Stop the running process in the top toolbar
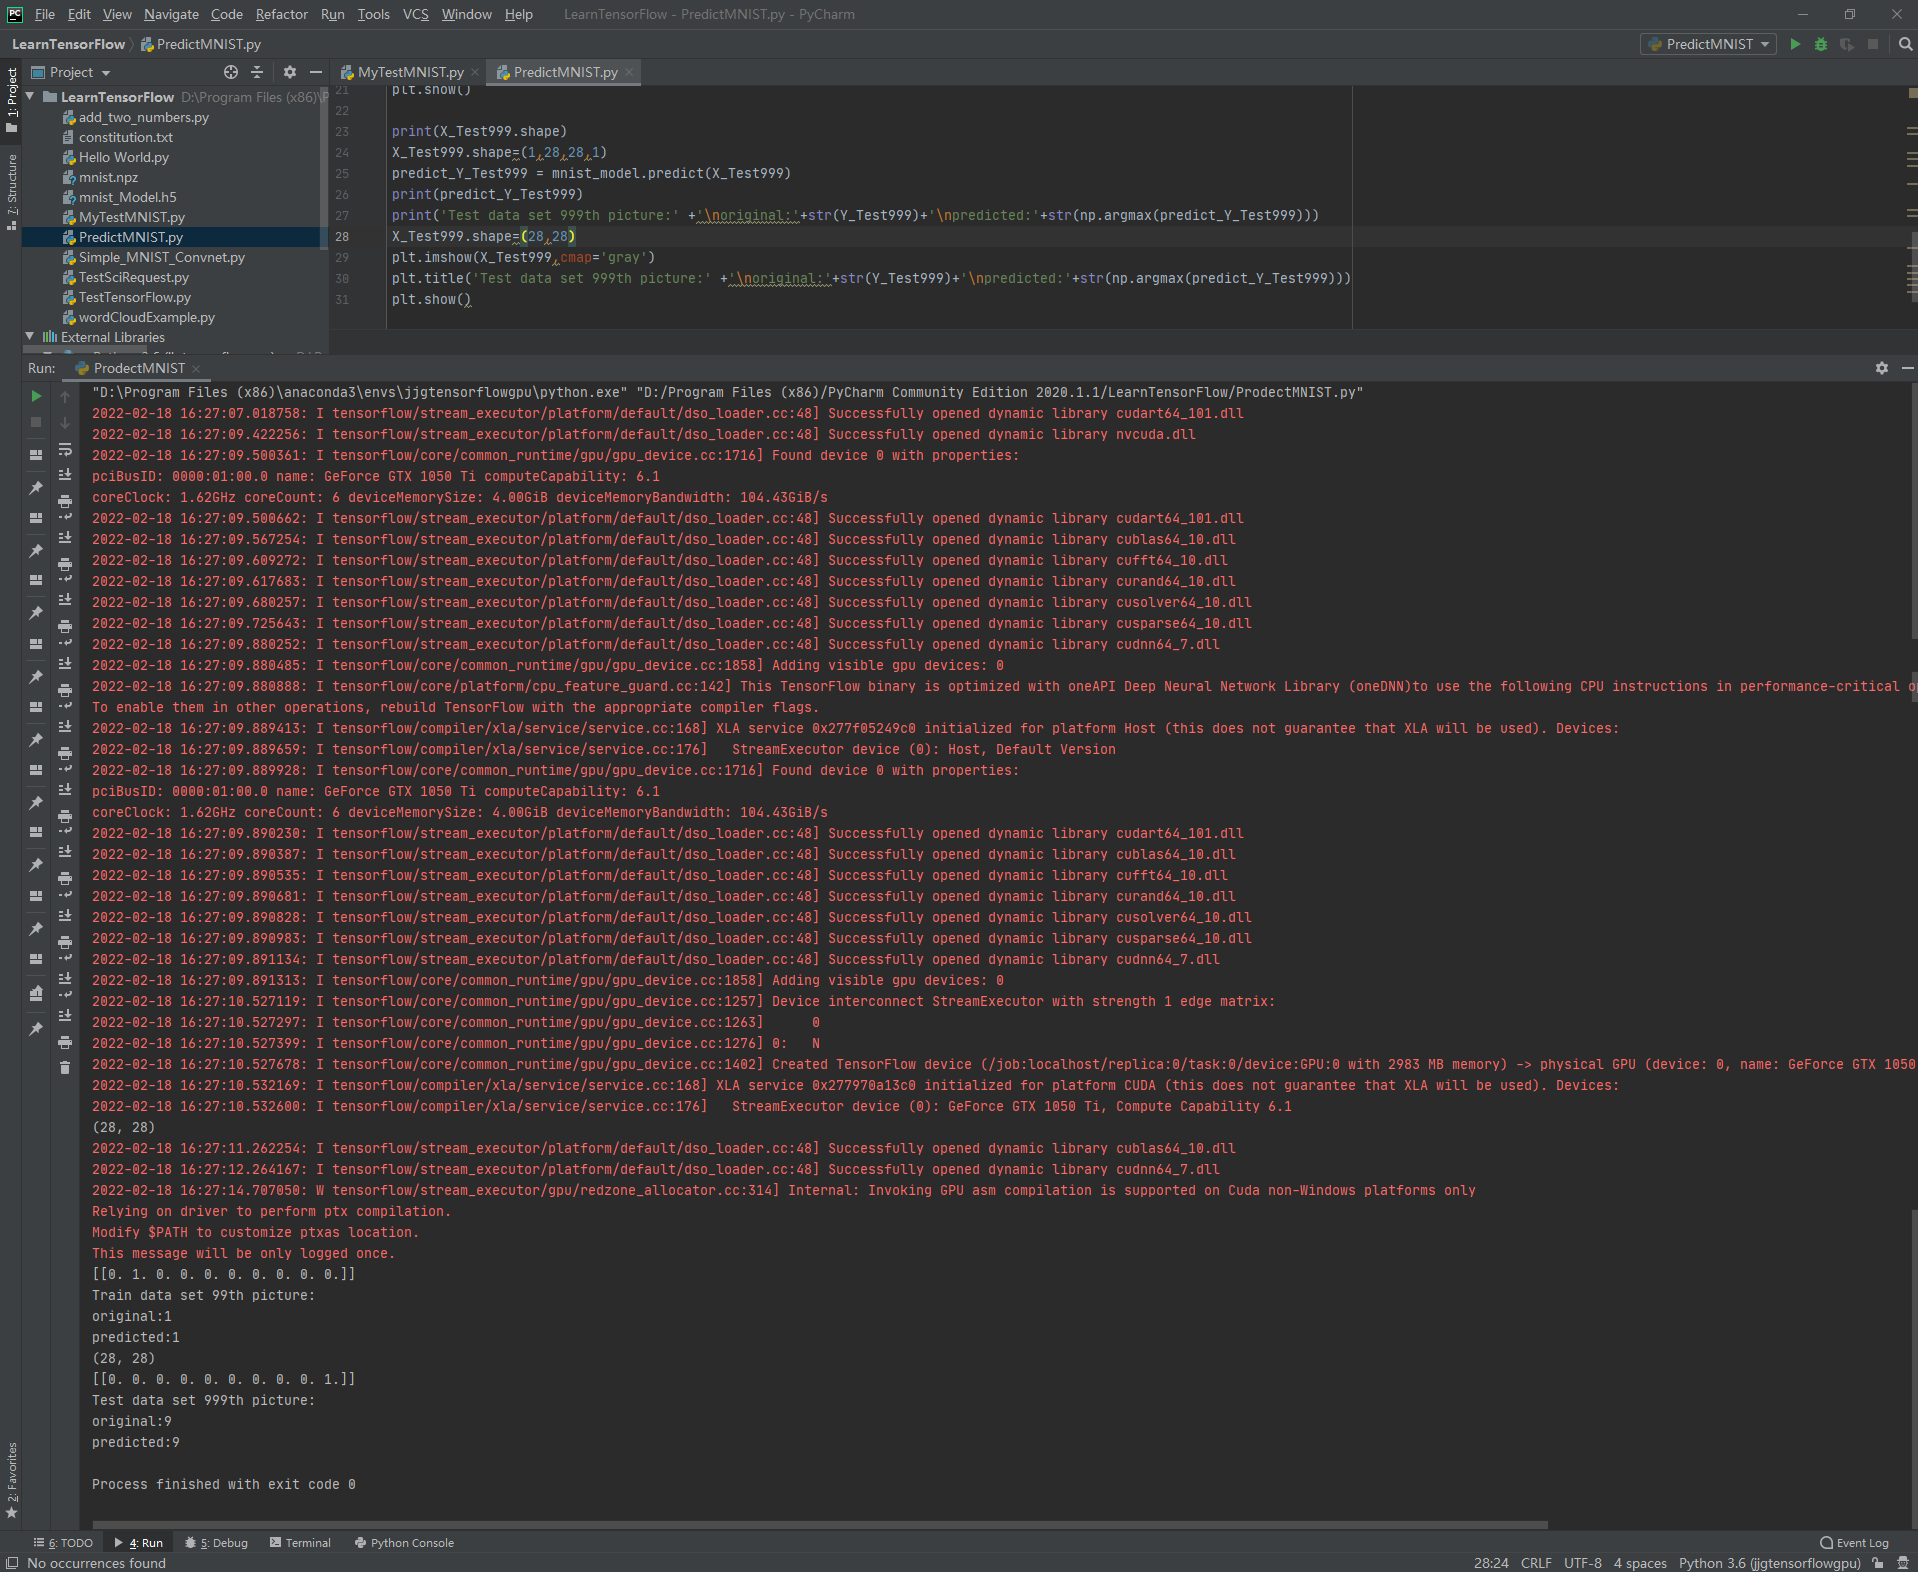This screenshot has height=1572, width=1918. pyautogui.click(x=1873, y=44)
